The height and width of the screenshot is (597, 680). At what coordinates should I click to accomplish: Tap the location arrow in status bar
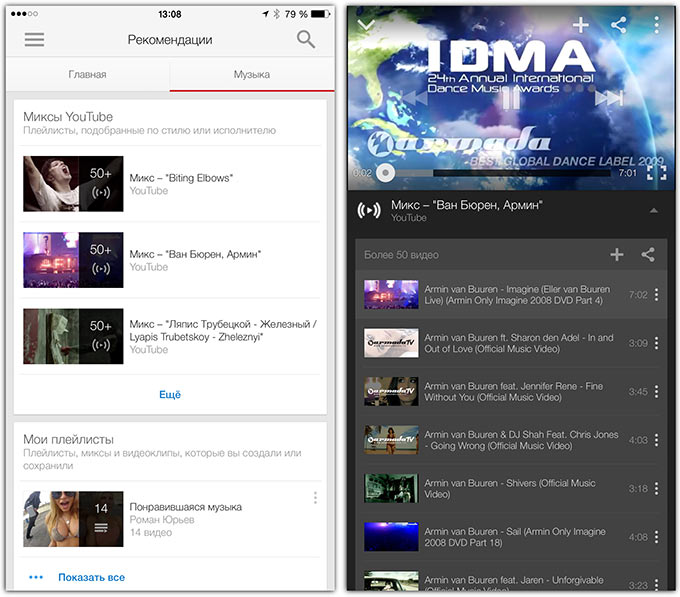[x=265, y=14]
